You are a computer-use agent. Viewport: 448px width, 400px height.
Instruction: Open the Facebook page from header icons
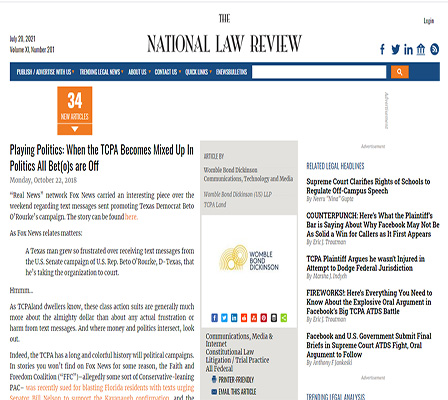pyautogui.click(x=382, y=49)
